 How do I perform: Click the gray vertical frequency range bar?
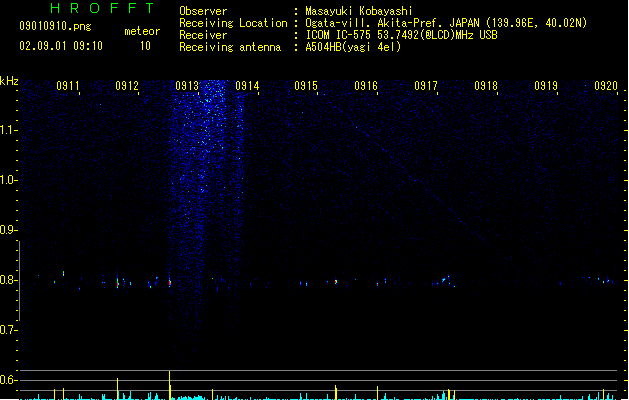coord(19,281)
